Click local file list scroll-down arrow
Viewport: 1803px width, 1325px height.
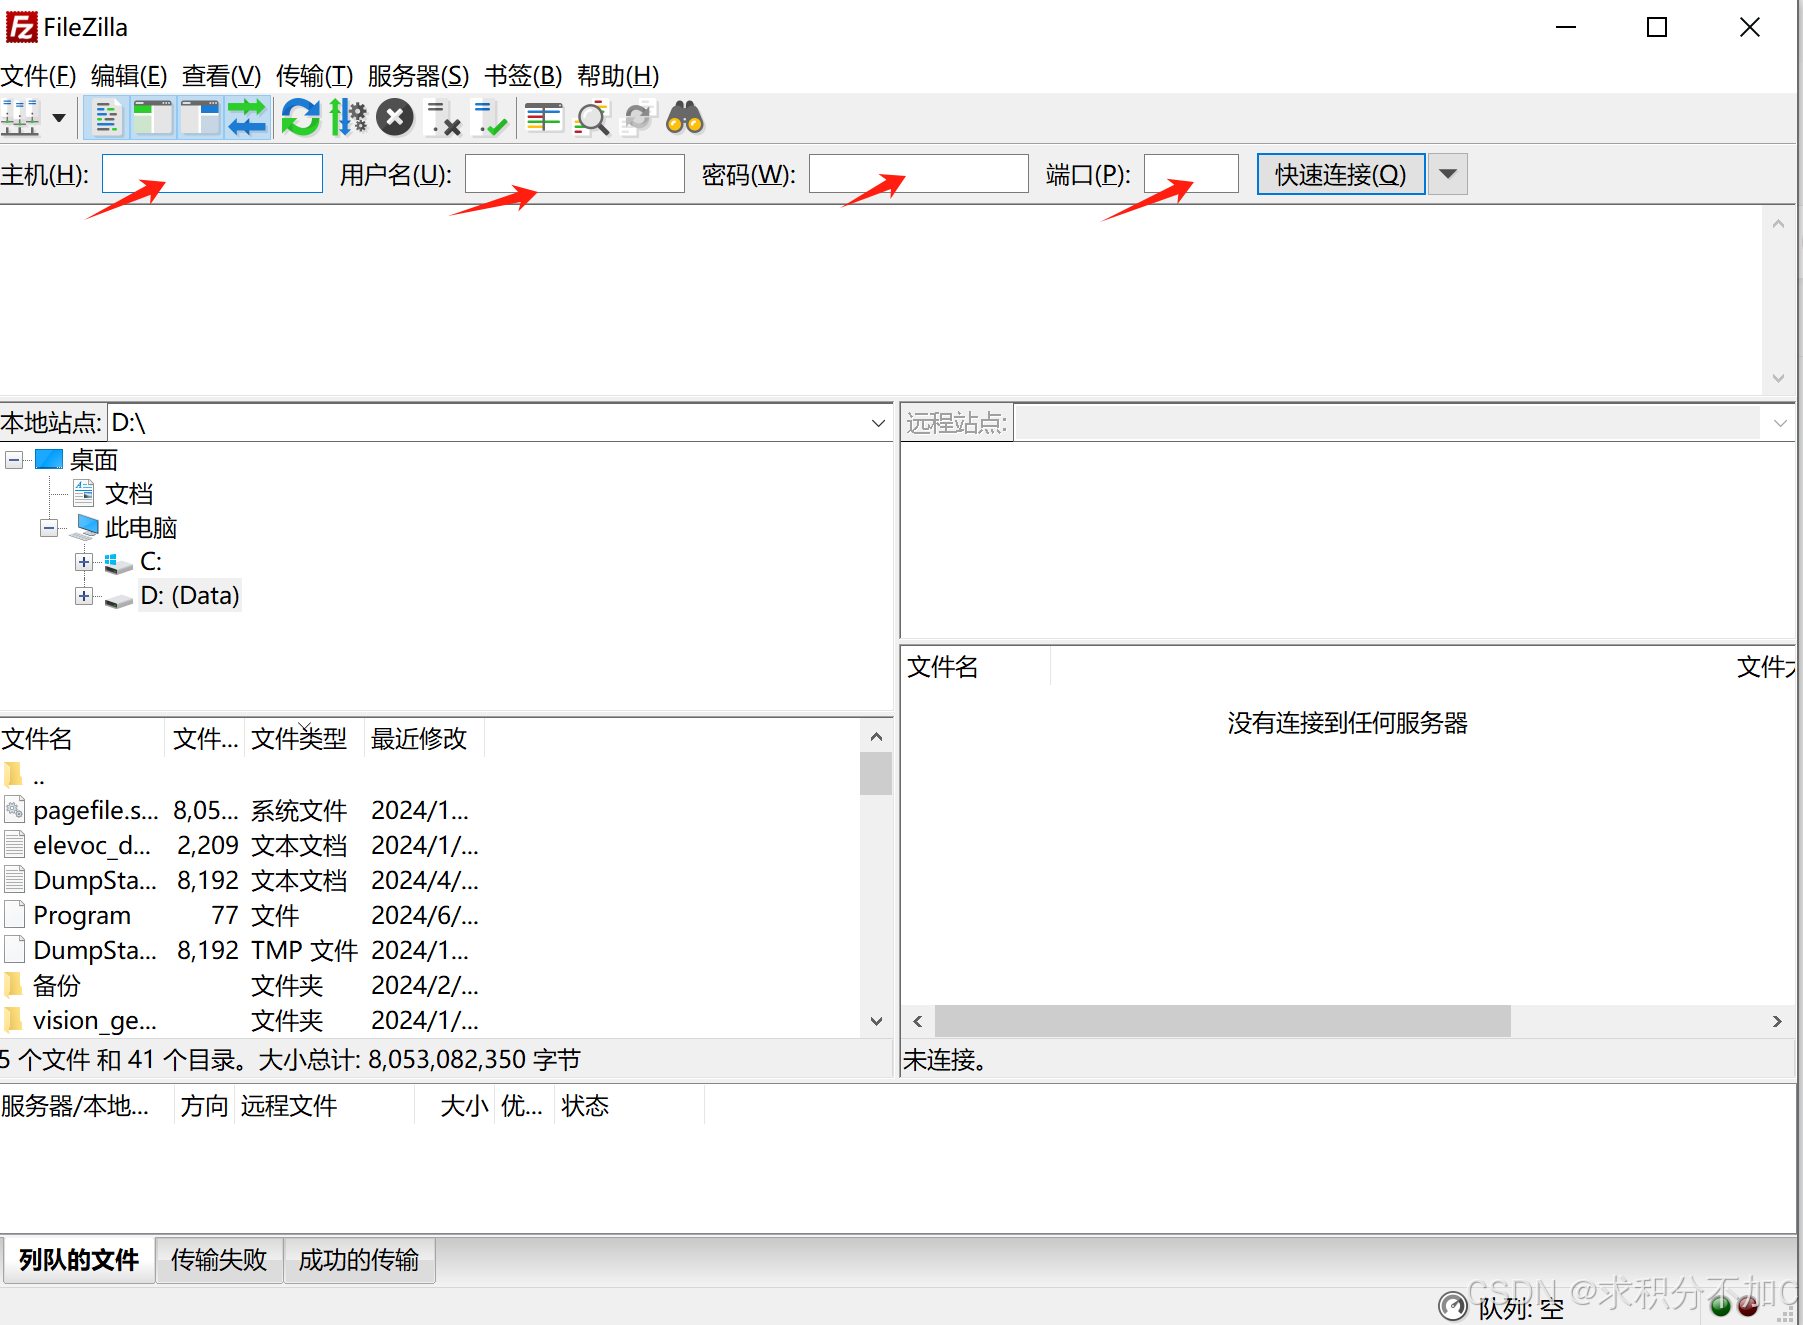point(876,1021)
